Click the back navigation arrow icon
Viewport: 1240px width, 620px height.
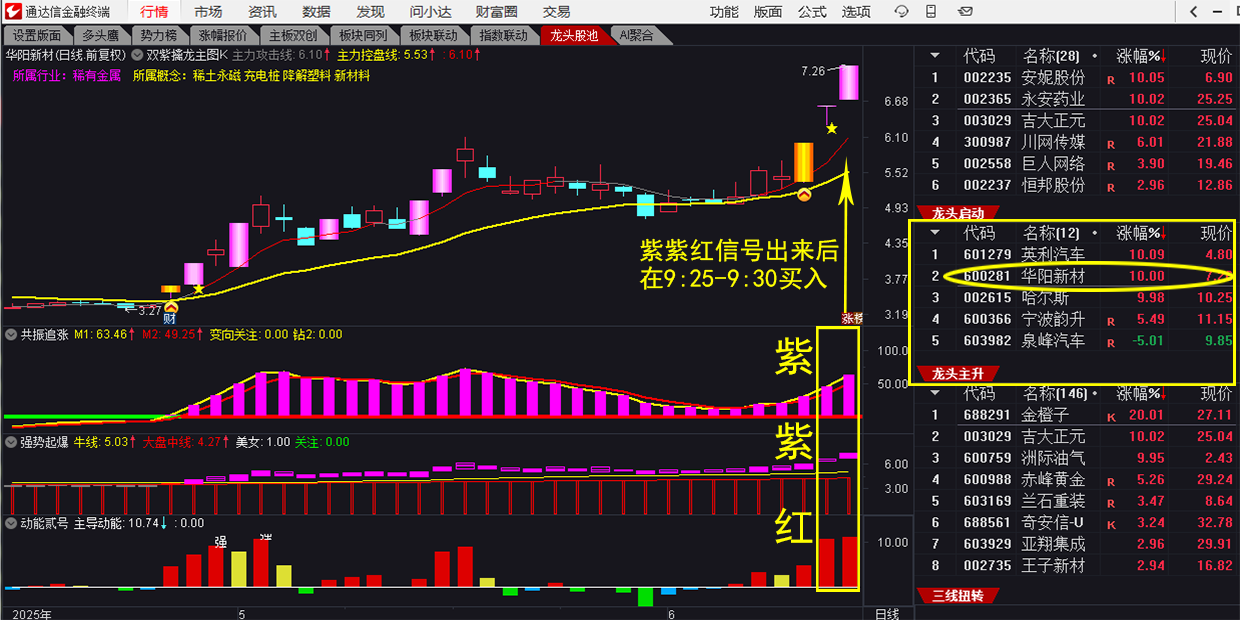coord(1193,11)
